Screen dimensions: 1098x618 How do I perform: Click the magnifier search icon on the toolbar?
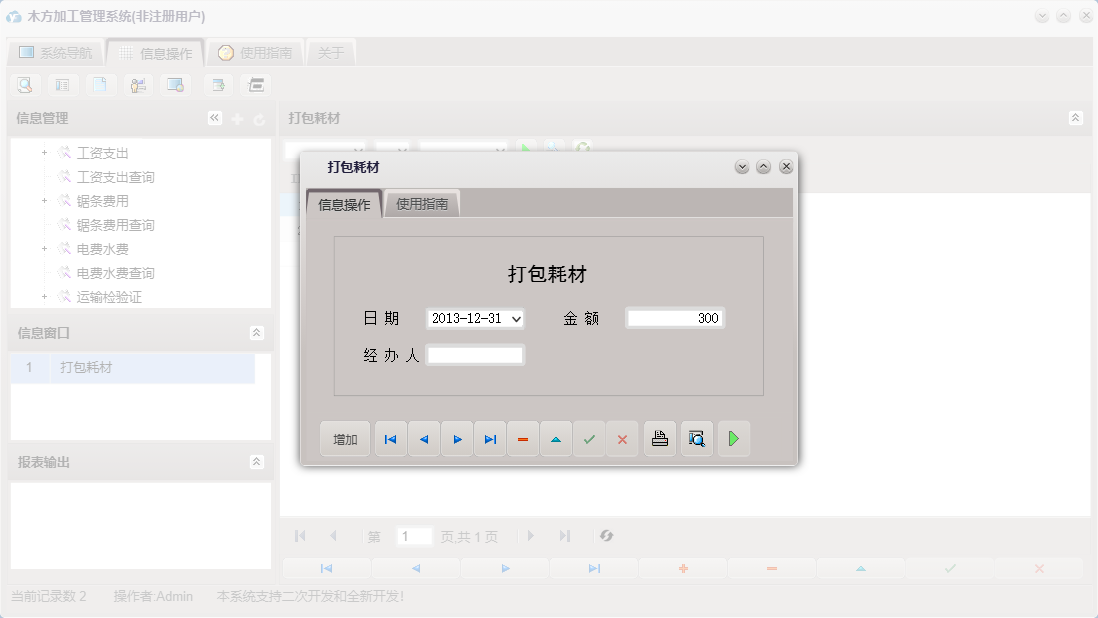[23, 85]
